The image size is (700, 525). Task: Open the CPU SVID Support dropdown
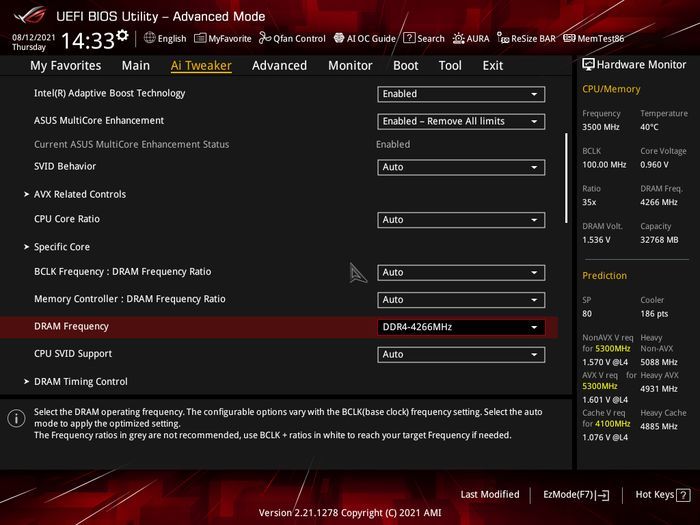[x=461, y=355]
